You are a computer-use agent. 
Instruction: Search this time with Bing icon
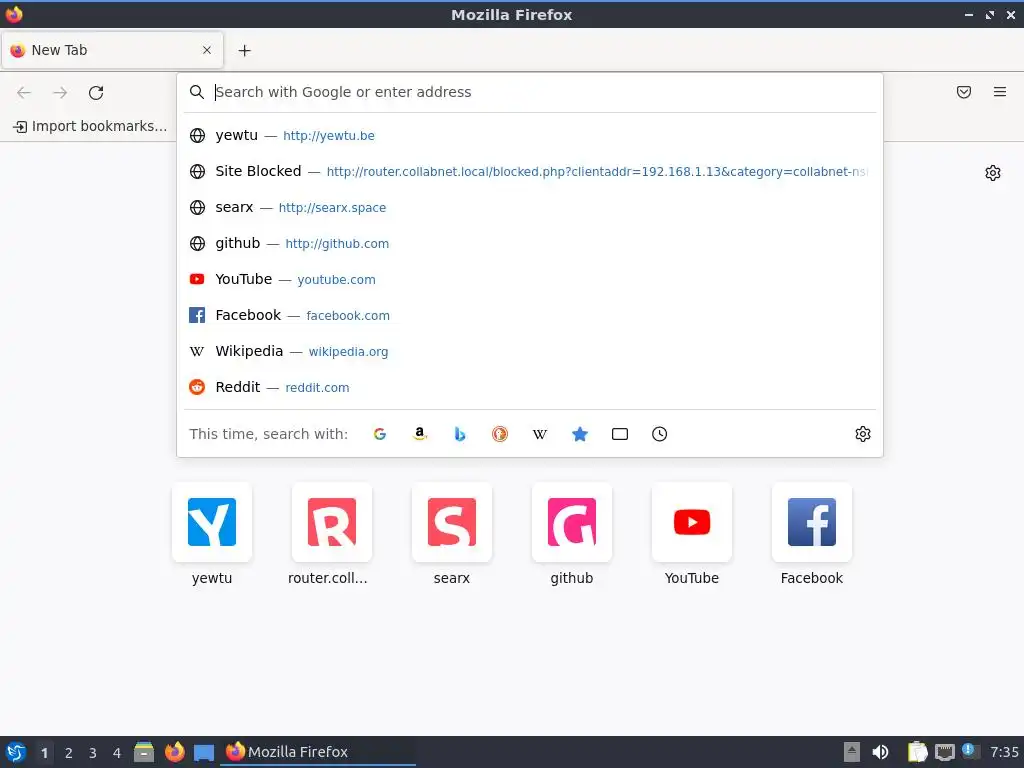460,434
